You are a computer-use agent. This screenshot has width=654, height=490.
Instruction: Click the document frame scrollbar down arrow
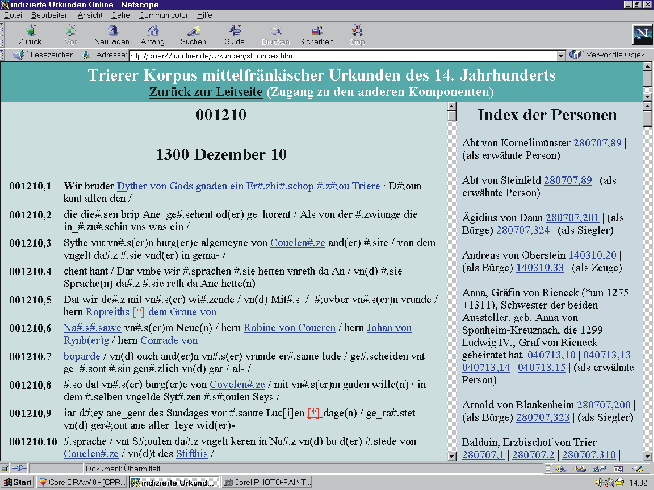452,456
